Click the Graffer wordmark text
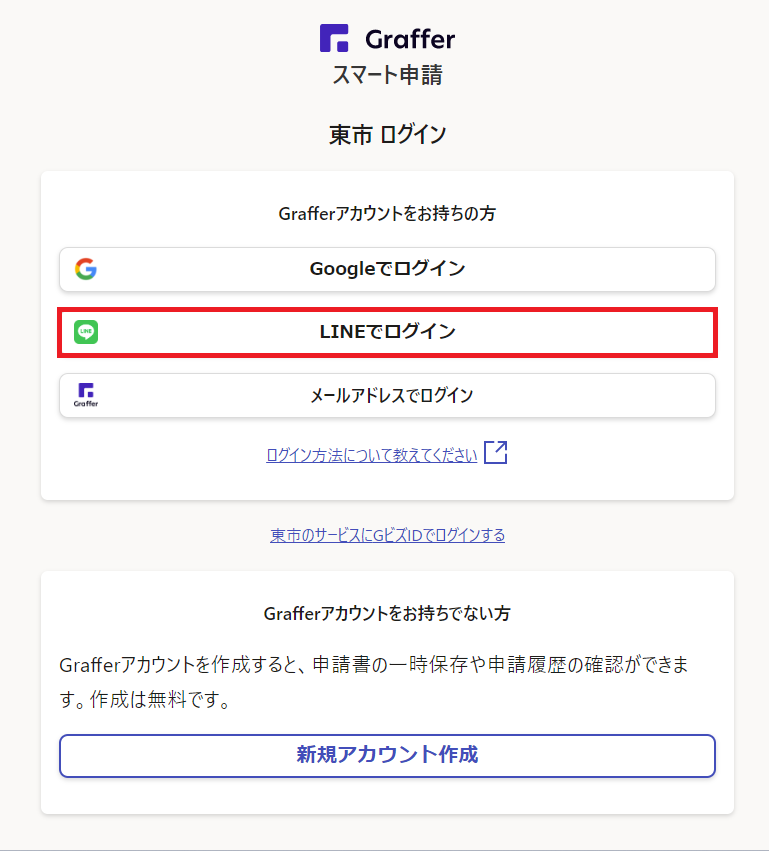This screenshot has height=851, width=769. coord(410,40)
